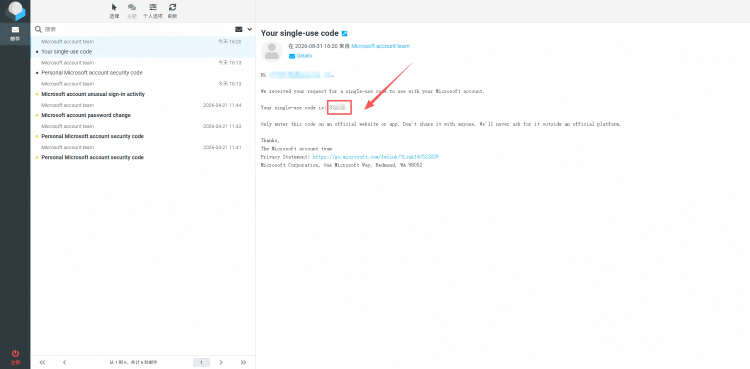Focus the mail search (搜索) field

point(136,29)
